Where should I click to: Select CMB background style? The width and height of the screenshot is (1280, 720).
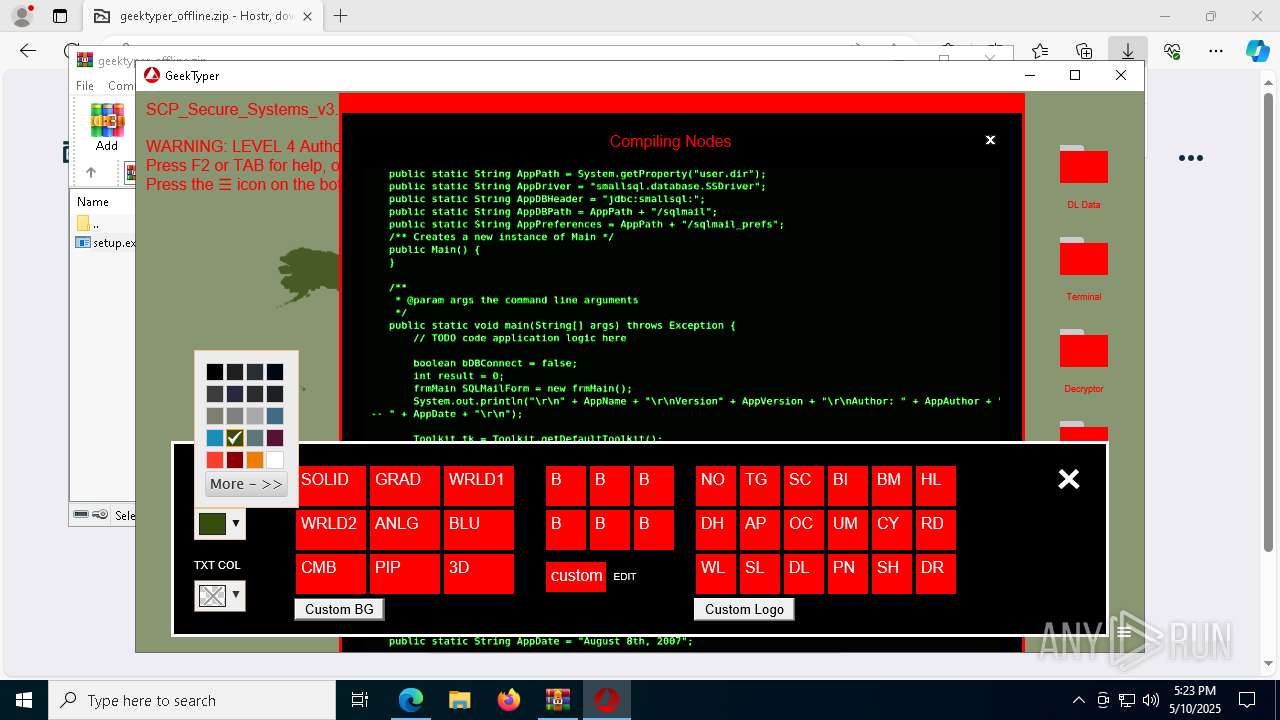point(331,573)
